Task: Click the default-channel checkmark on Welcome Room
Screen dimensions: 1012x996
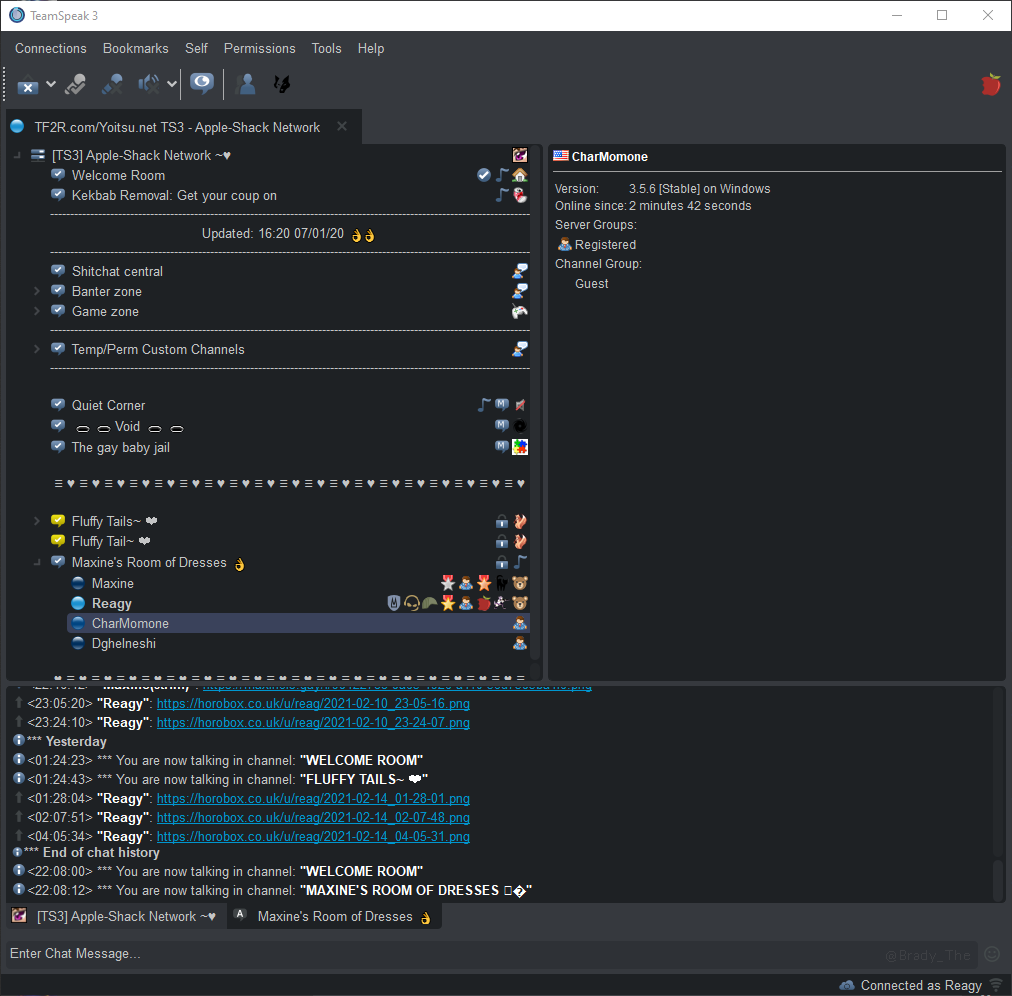Action: 483,175
